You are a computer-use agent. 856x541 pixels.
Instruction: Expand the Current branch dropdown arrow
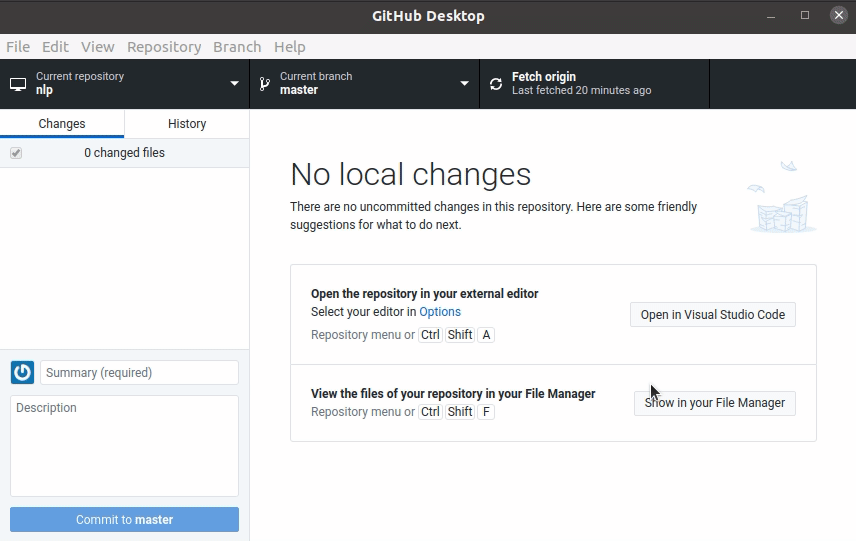[464, 84]
